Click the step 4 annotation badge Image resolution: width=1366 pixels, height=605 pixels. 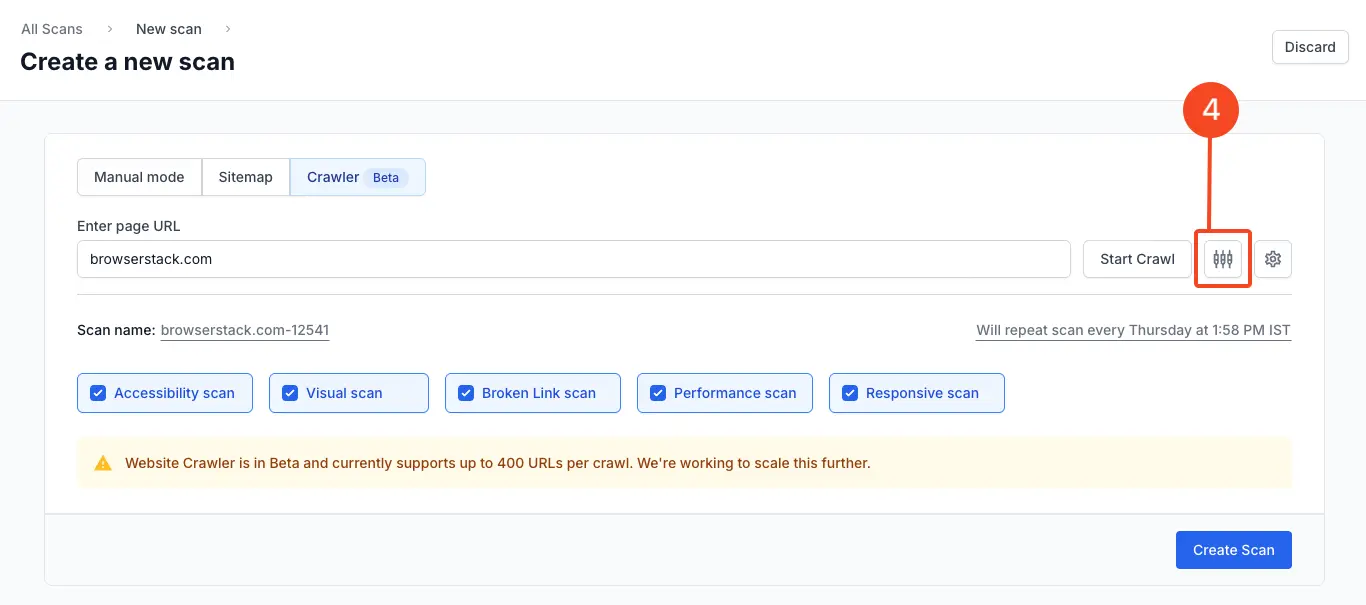(x=1211, y=109)
